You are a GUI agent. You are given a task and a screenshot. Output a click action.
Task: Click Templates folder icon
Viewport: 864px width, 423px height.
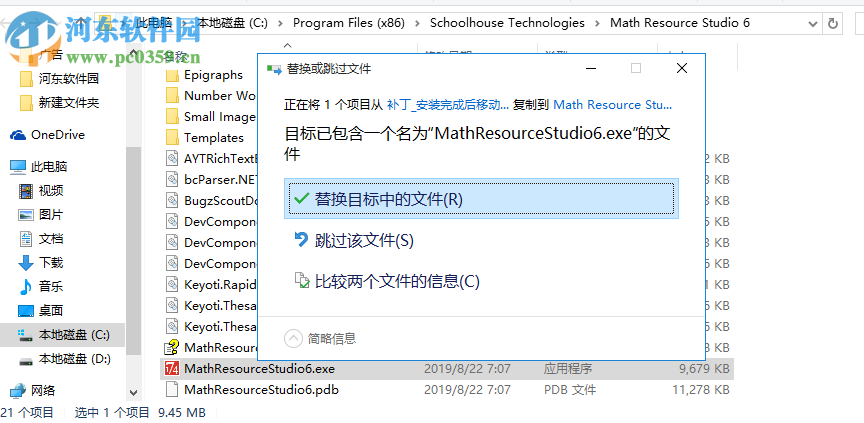(172, 138)
